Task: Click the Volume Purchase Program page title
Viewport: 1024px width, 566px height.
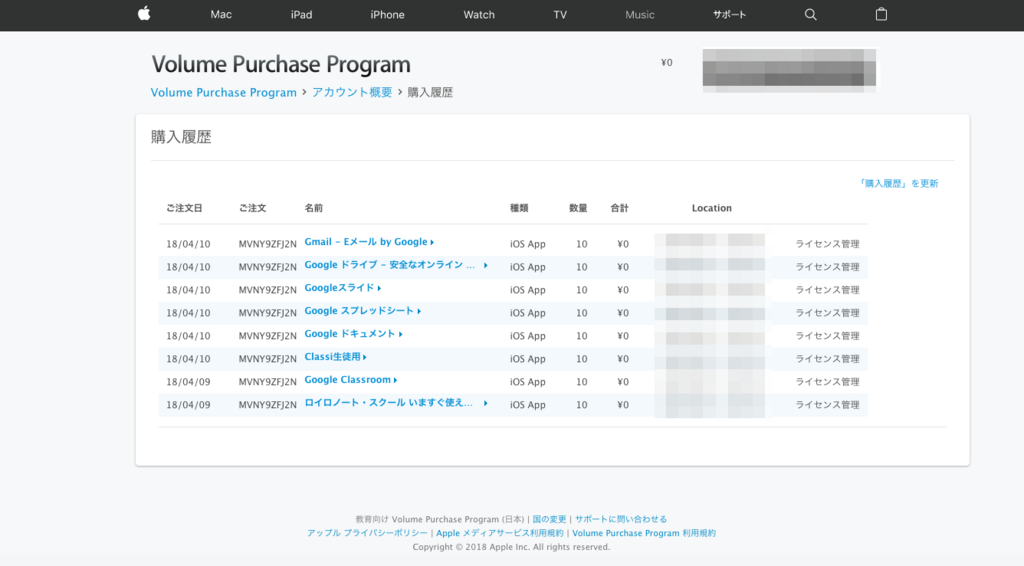Action: tap(281, 65)
